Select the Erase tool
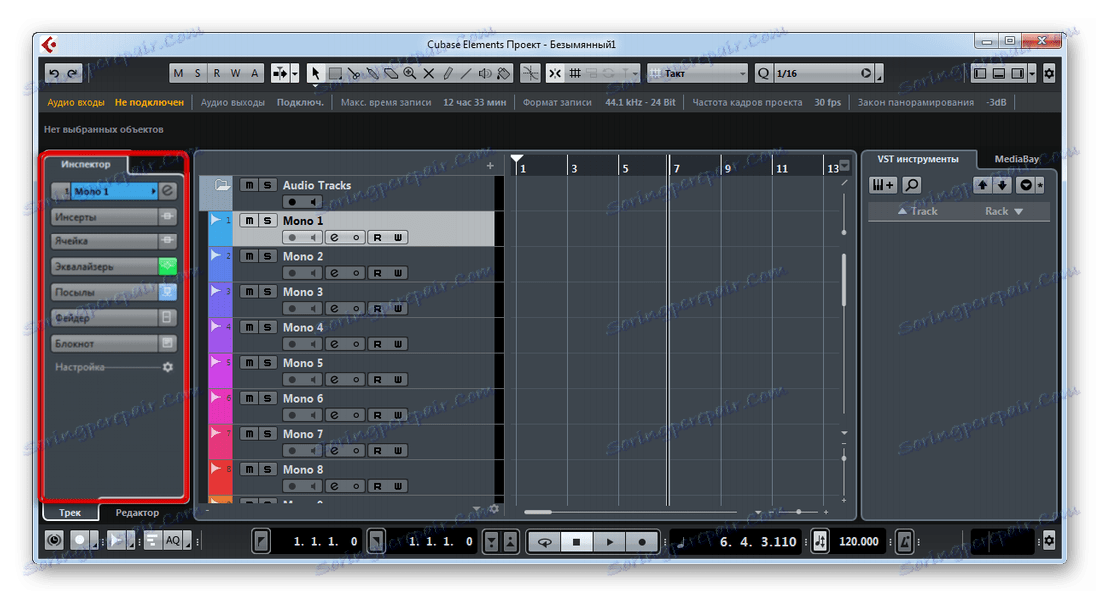 pos(391,73)
